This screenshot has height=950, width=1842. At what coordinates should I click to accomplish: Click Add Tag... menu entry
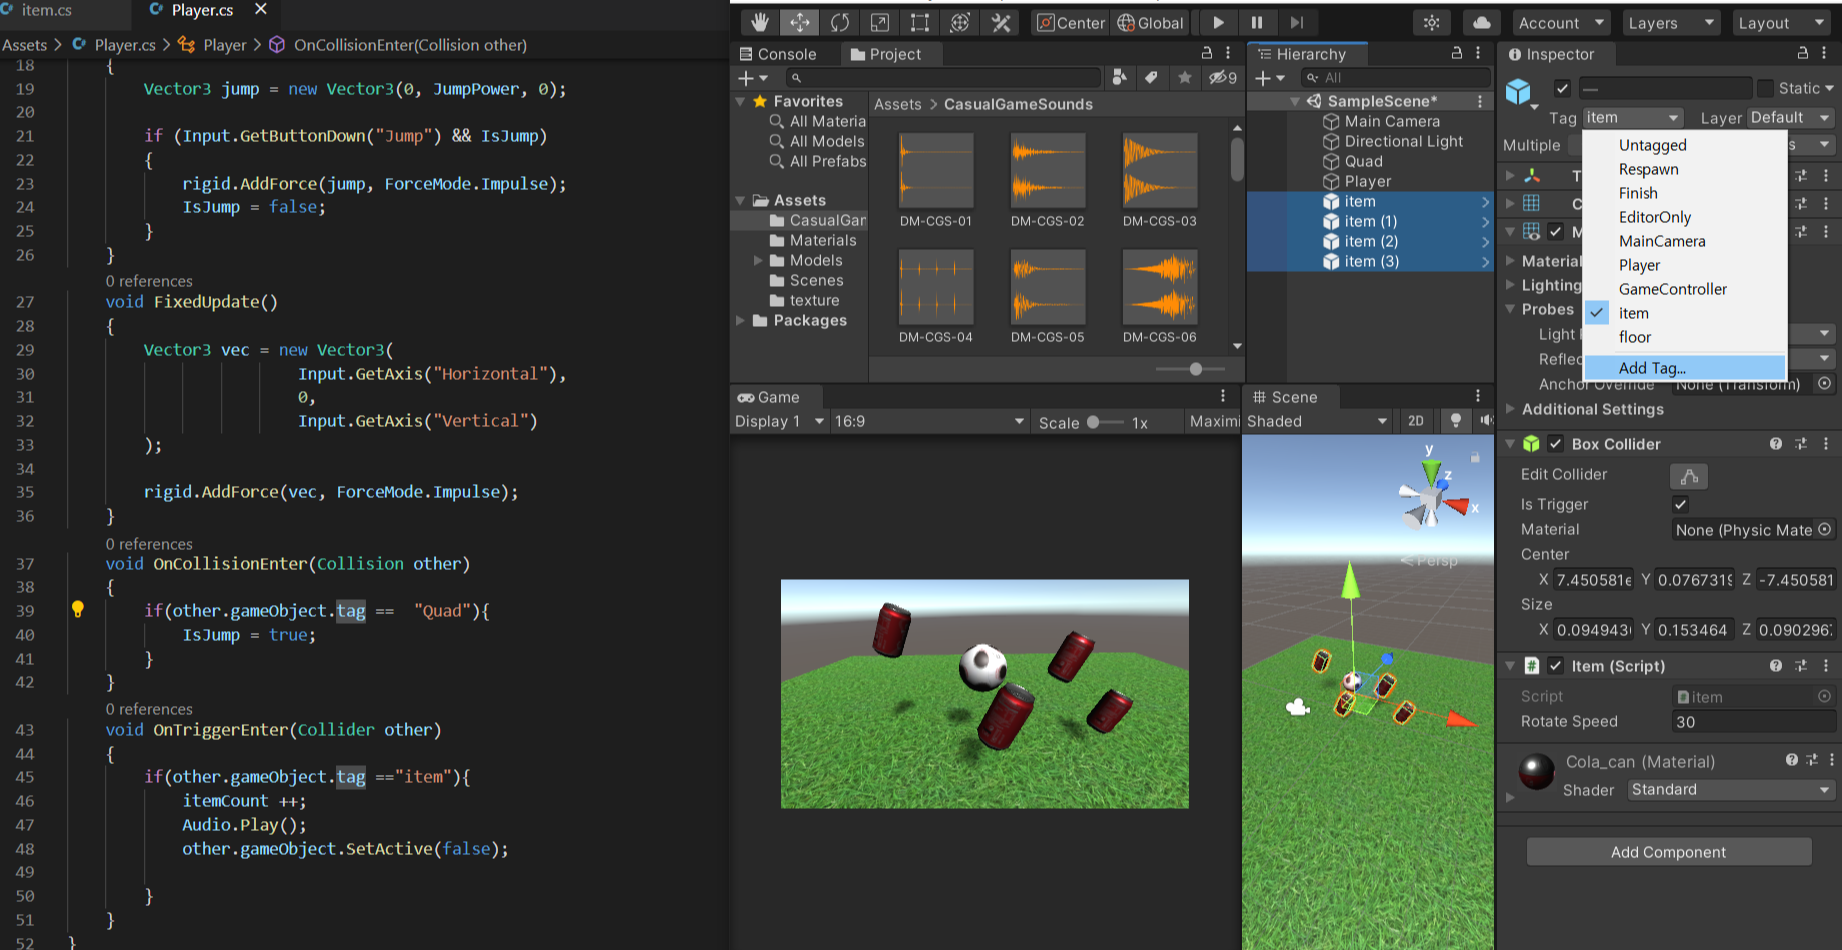coord(1685,368)
